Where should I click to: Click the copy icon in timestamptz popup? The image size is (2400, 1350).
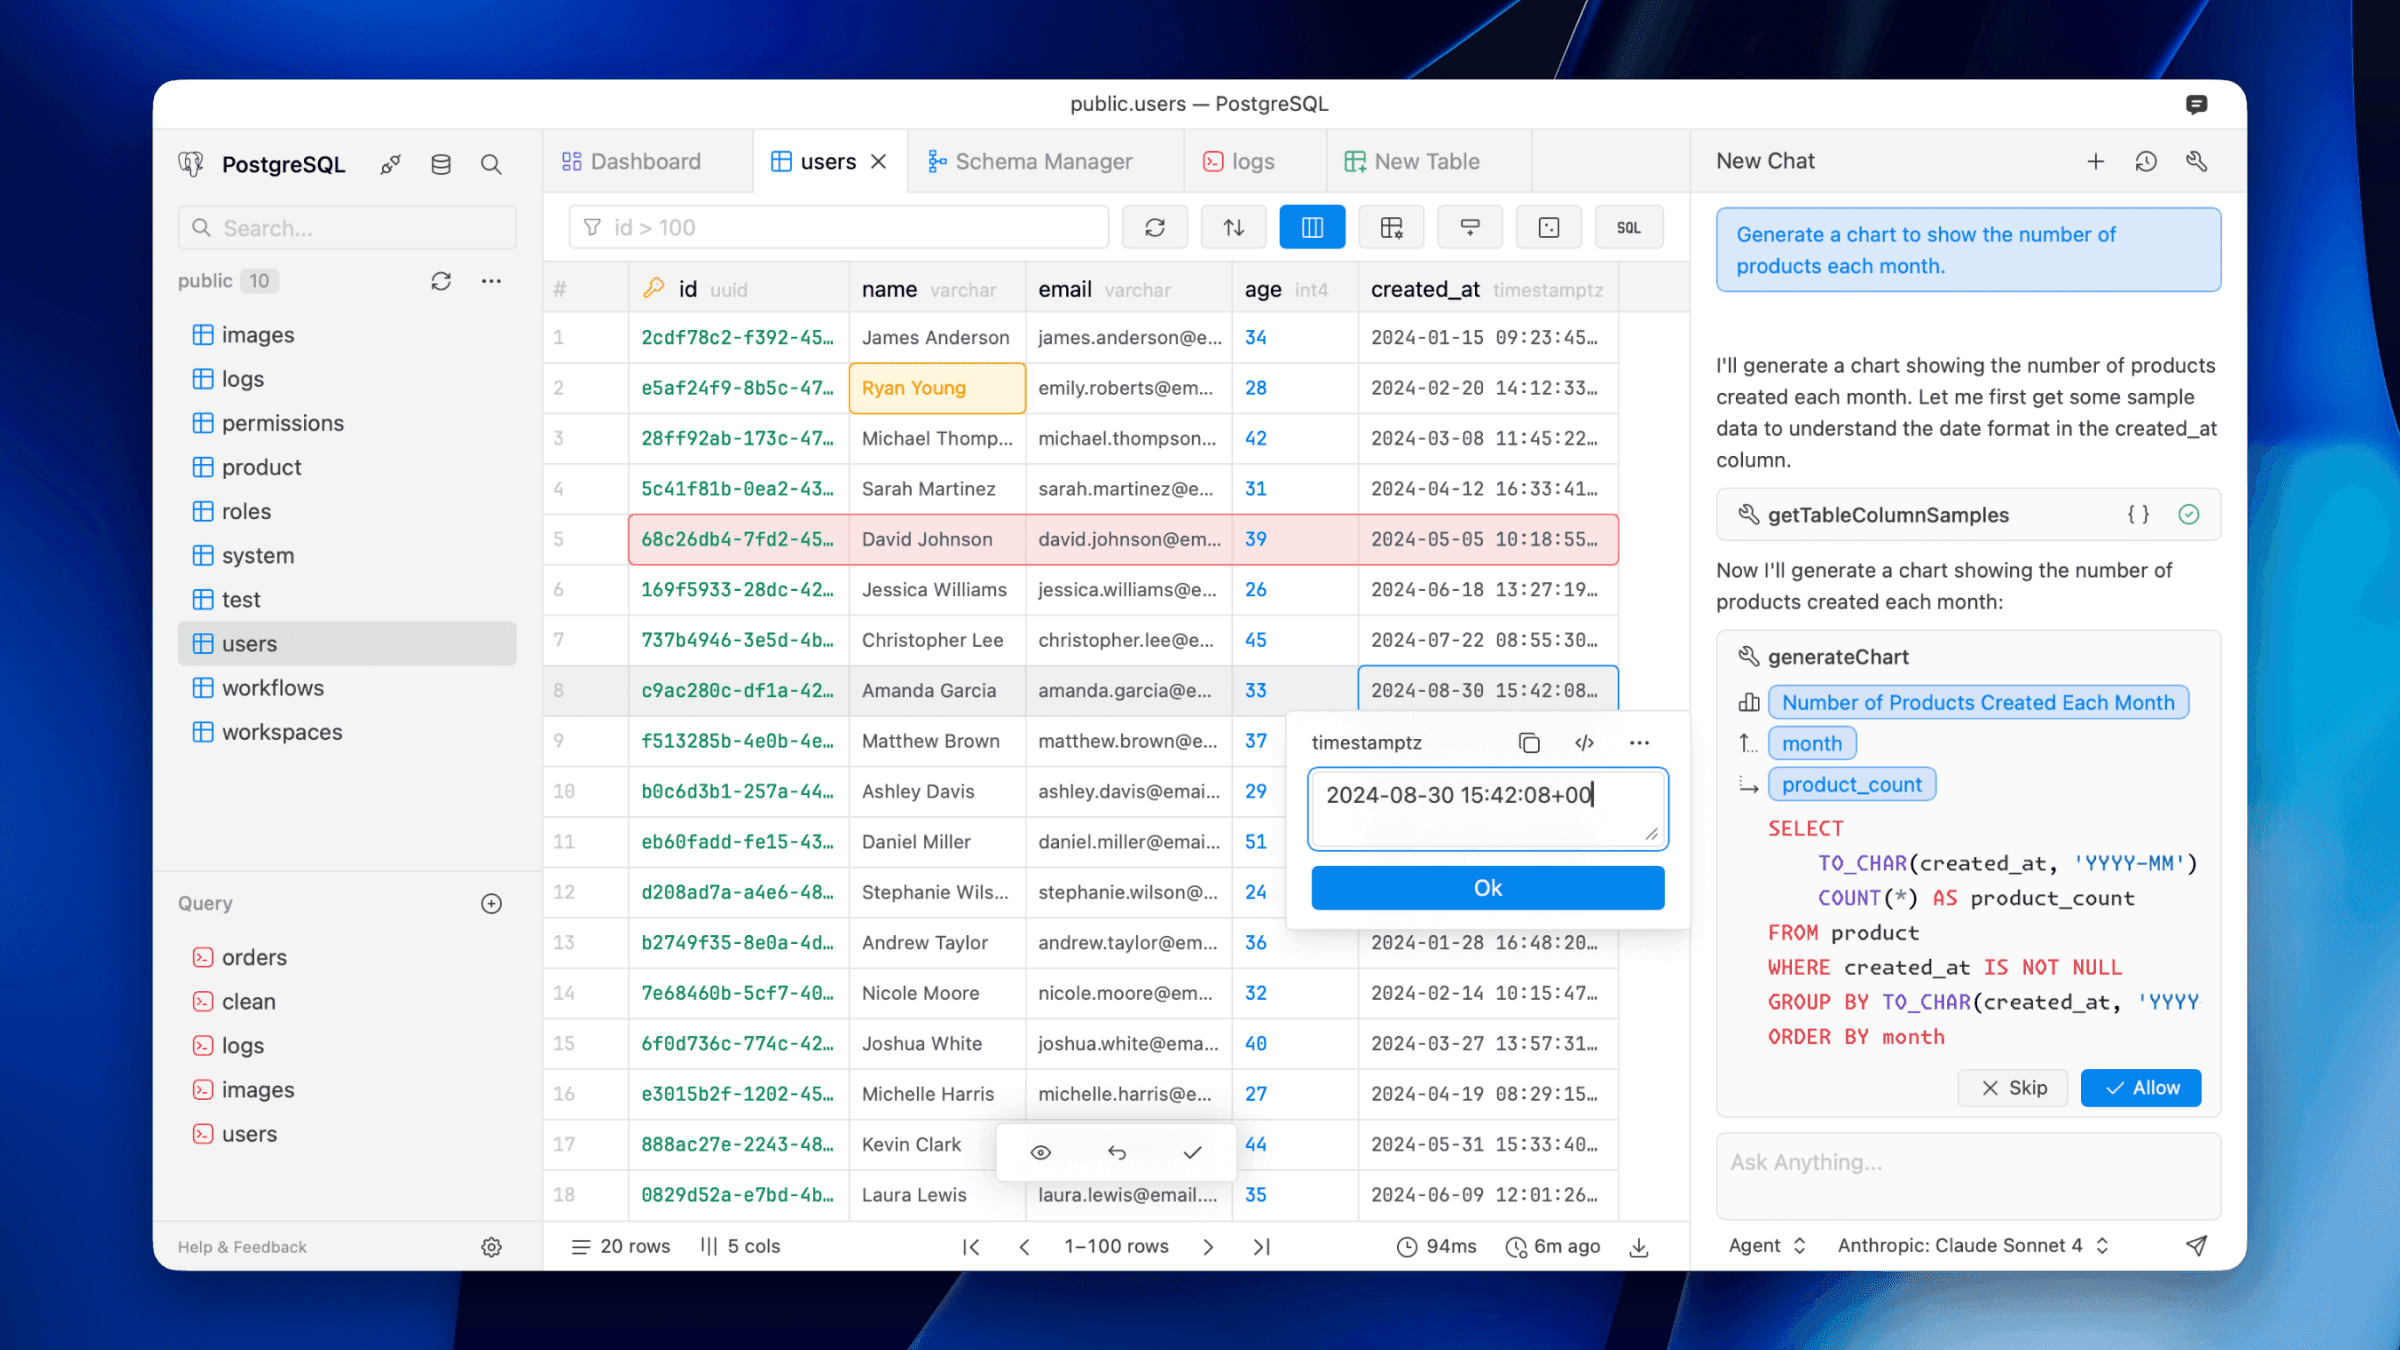1528,743
